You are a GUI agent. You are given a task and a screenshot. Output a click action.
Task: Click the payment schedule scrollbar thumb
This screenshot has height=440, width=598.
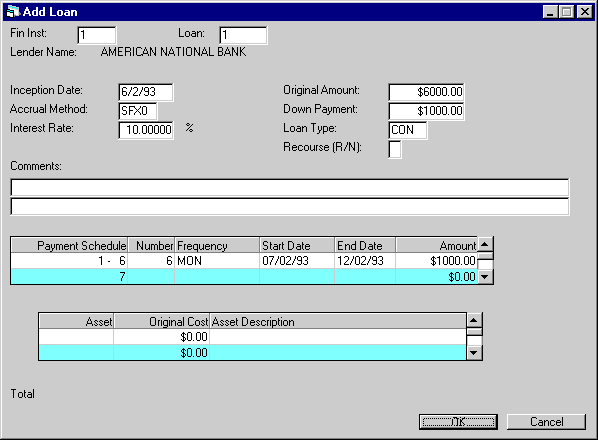(485, 256)
